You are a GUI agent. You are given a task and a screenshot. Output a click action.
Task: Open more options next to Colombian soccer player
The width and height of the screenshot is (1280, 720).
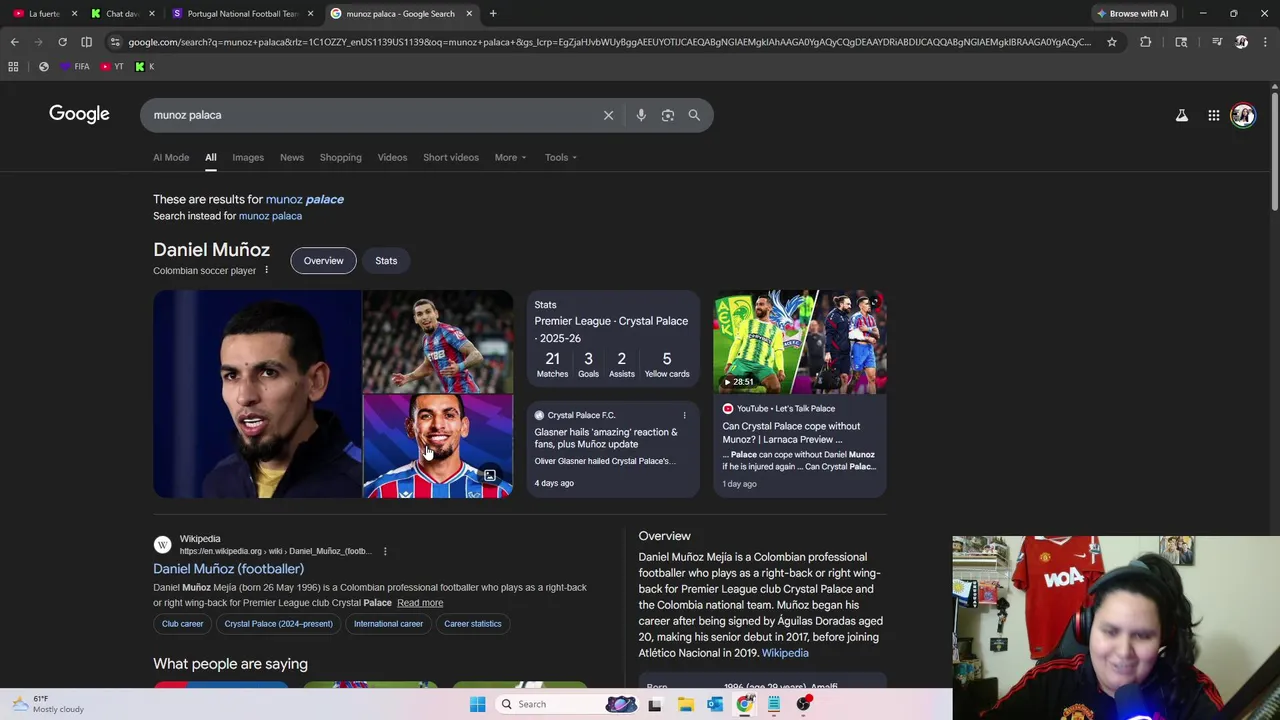click(x=266, y=271)
